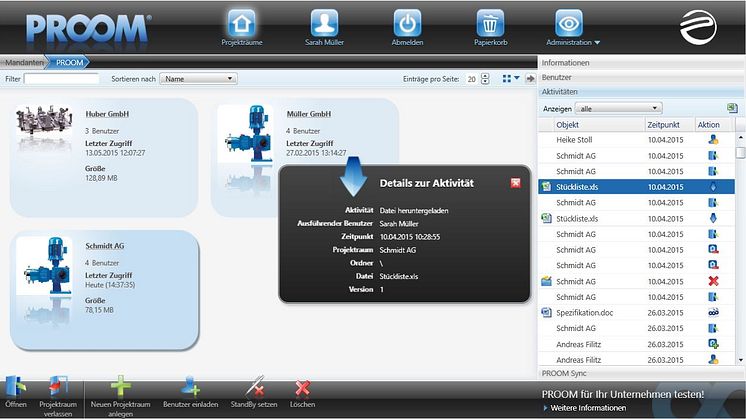This screenshot has width=746, height=419.
Task: Close the Details zur Aktivität popup
Action: 515,183
